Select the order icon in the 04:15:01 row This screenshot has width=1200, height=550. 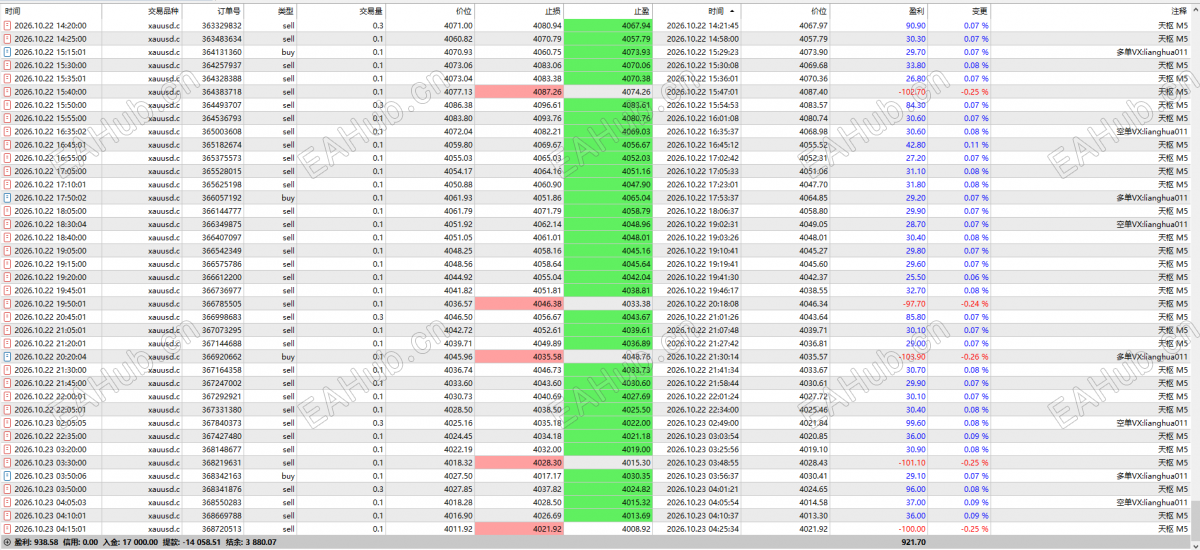8,528
